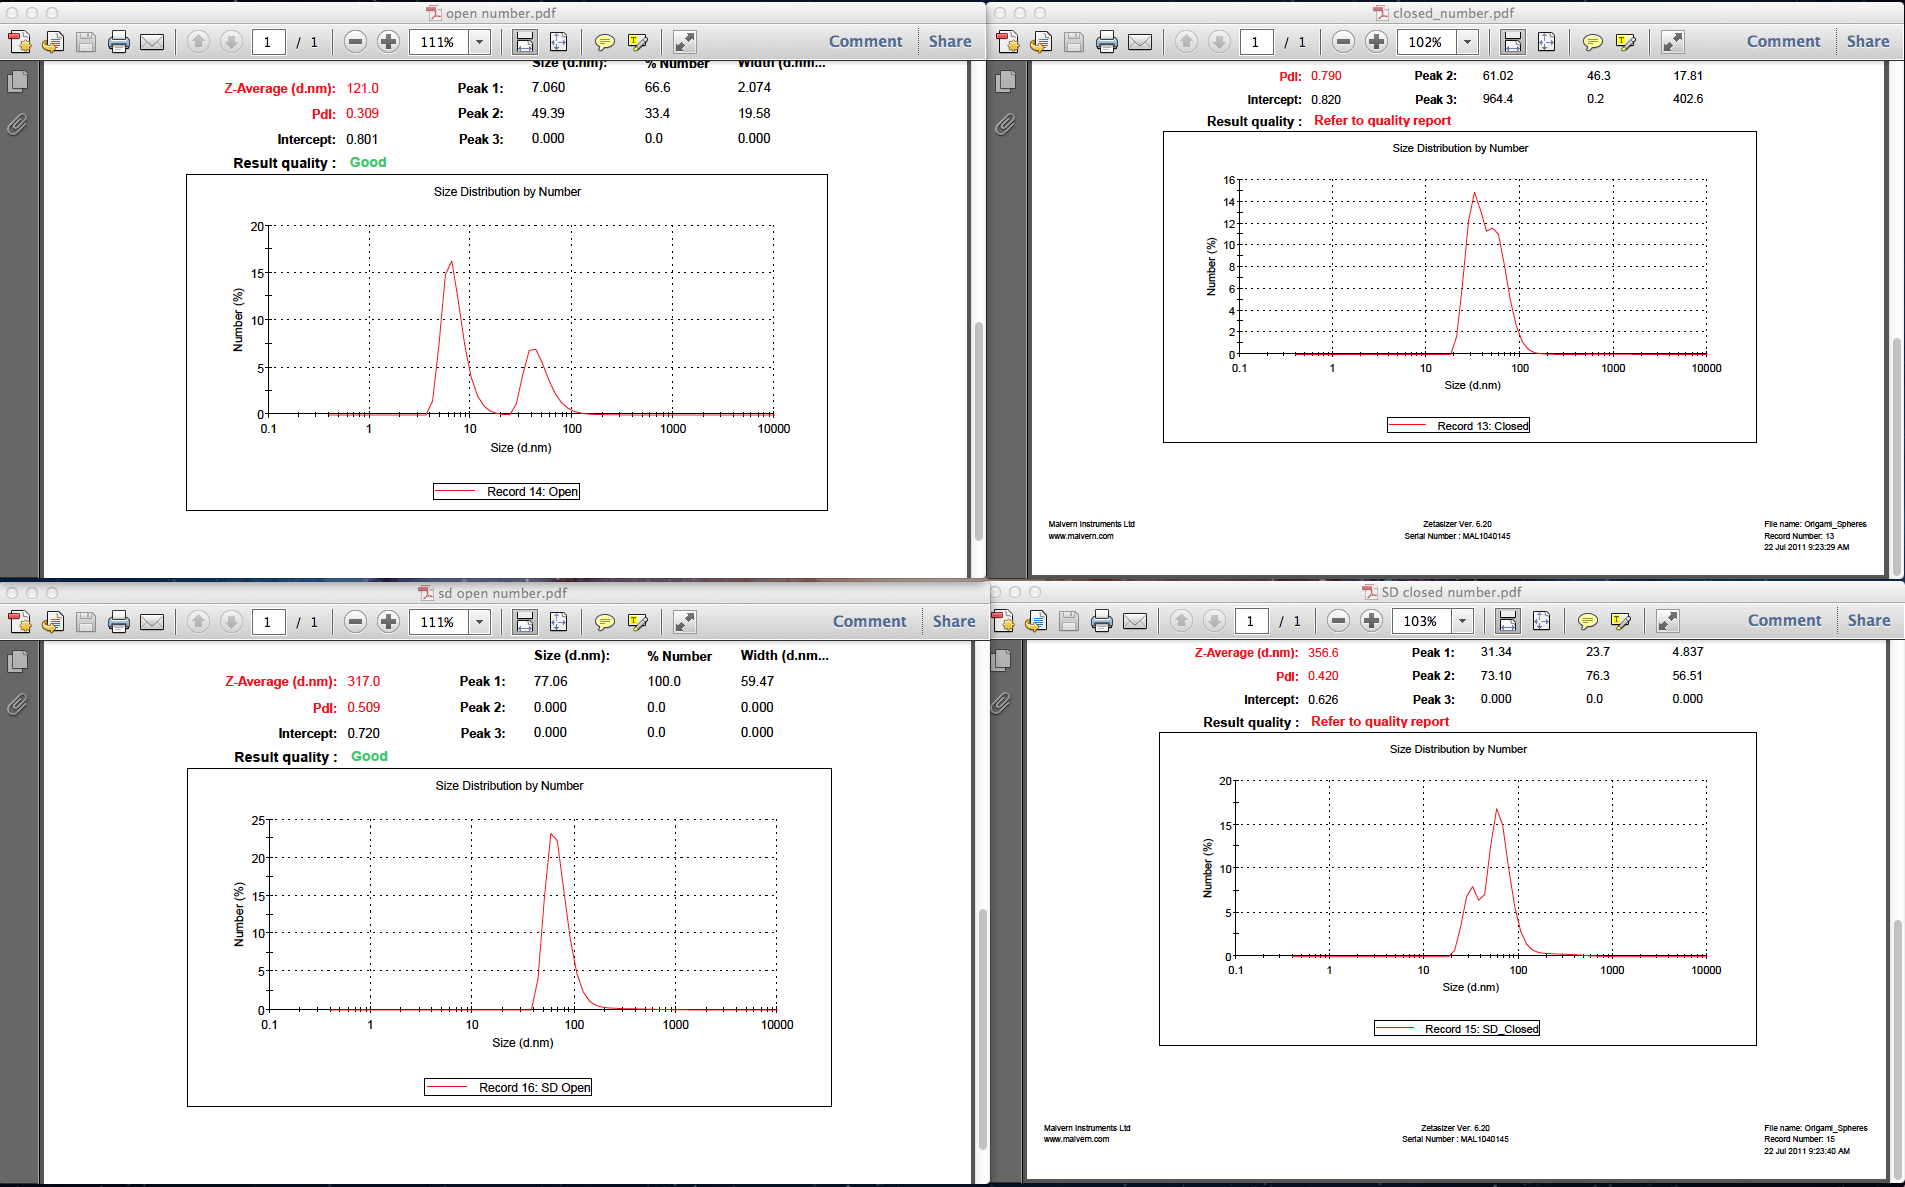The width and height of the screenshot is (1905, 1187).
Task: Fit one full page in closed_number.pdf window
Action: pos(1546,42)
